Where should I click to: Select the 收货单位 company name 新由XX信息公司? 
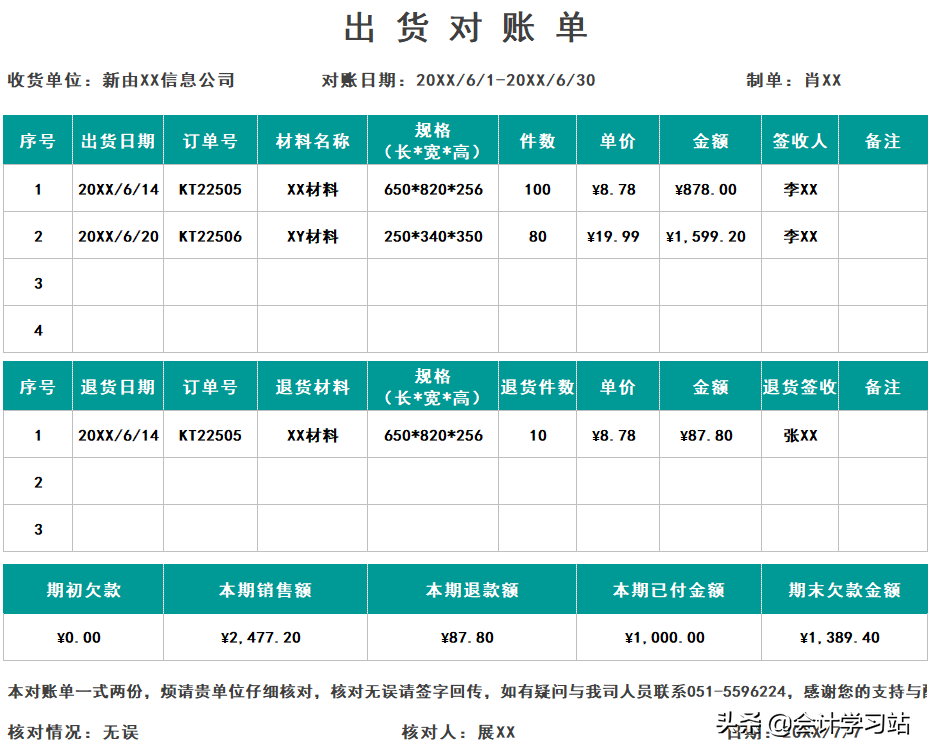166,81
